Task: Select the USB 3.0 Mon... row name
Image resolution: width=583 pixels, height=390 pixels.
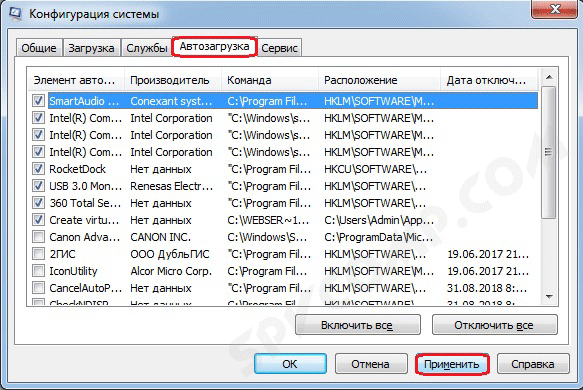Action: [86, 186]
